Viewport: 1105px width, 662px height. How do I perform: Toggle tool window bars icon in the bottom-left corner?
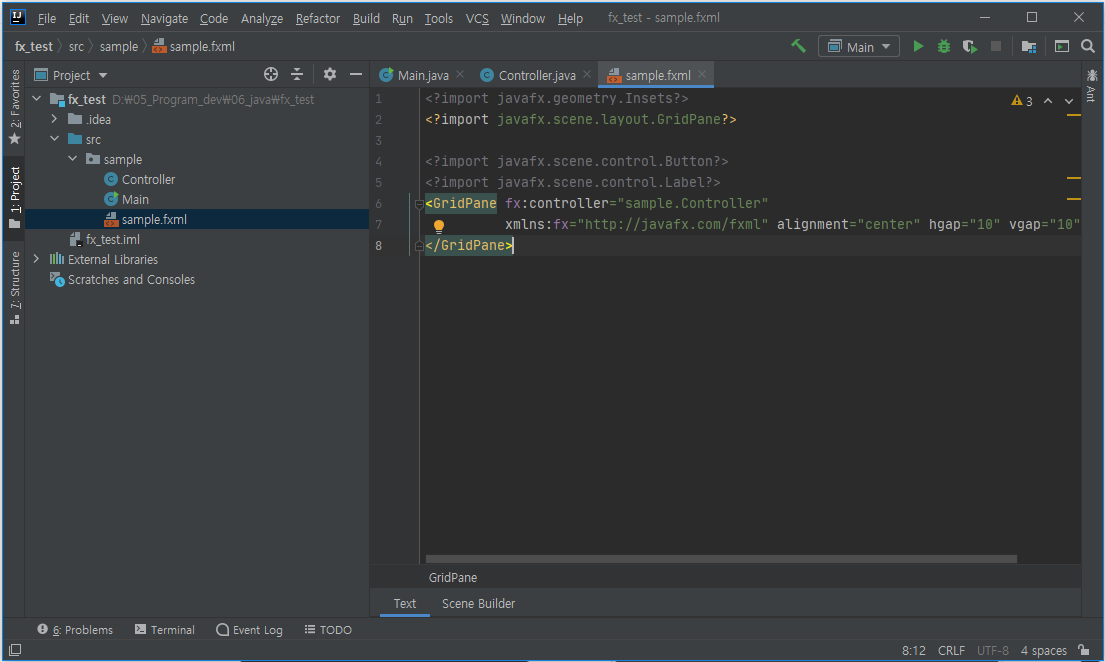click(15, 650)
